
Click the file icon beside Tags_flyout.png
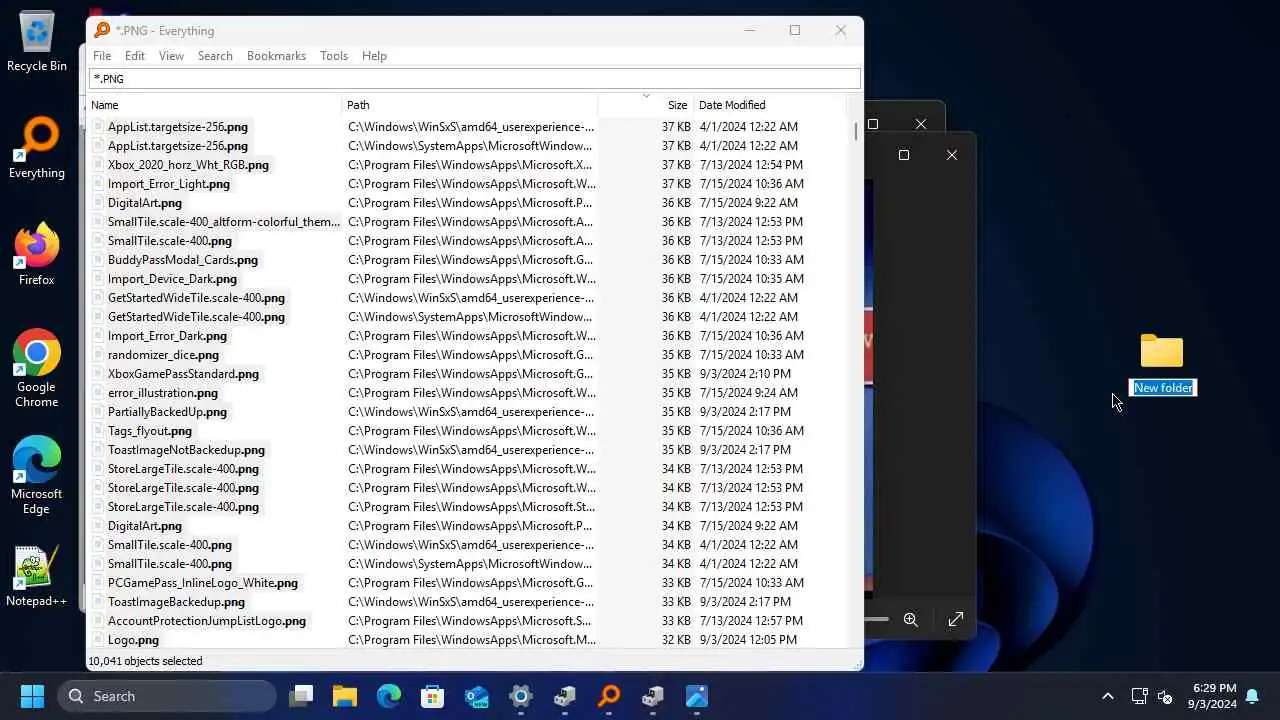tap(98, 431)
